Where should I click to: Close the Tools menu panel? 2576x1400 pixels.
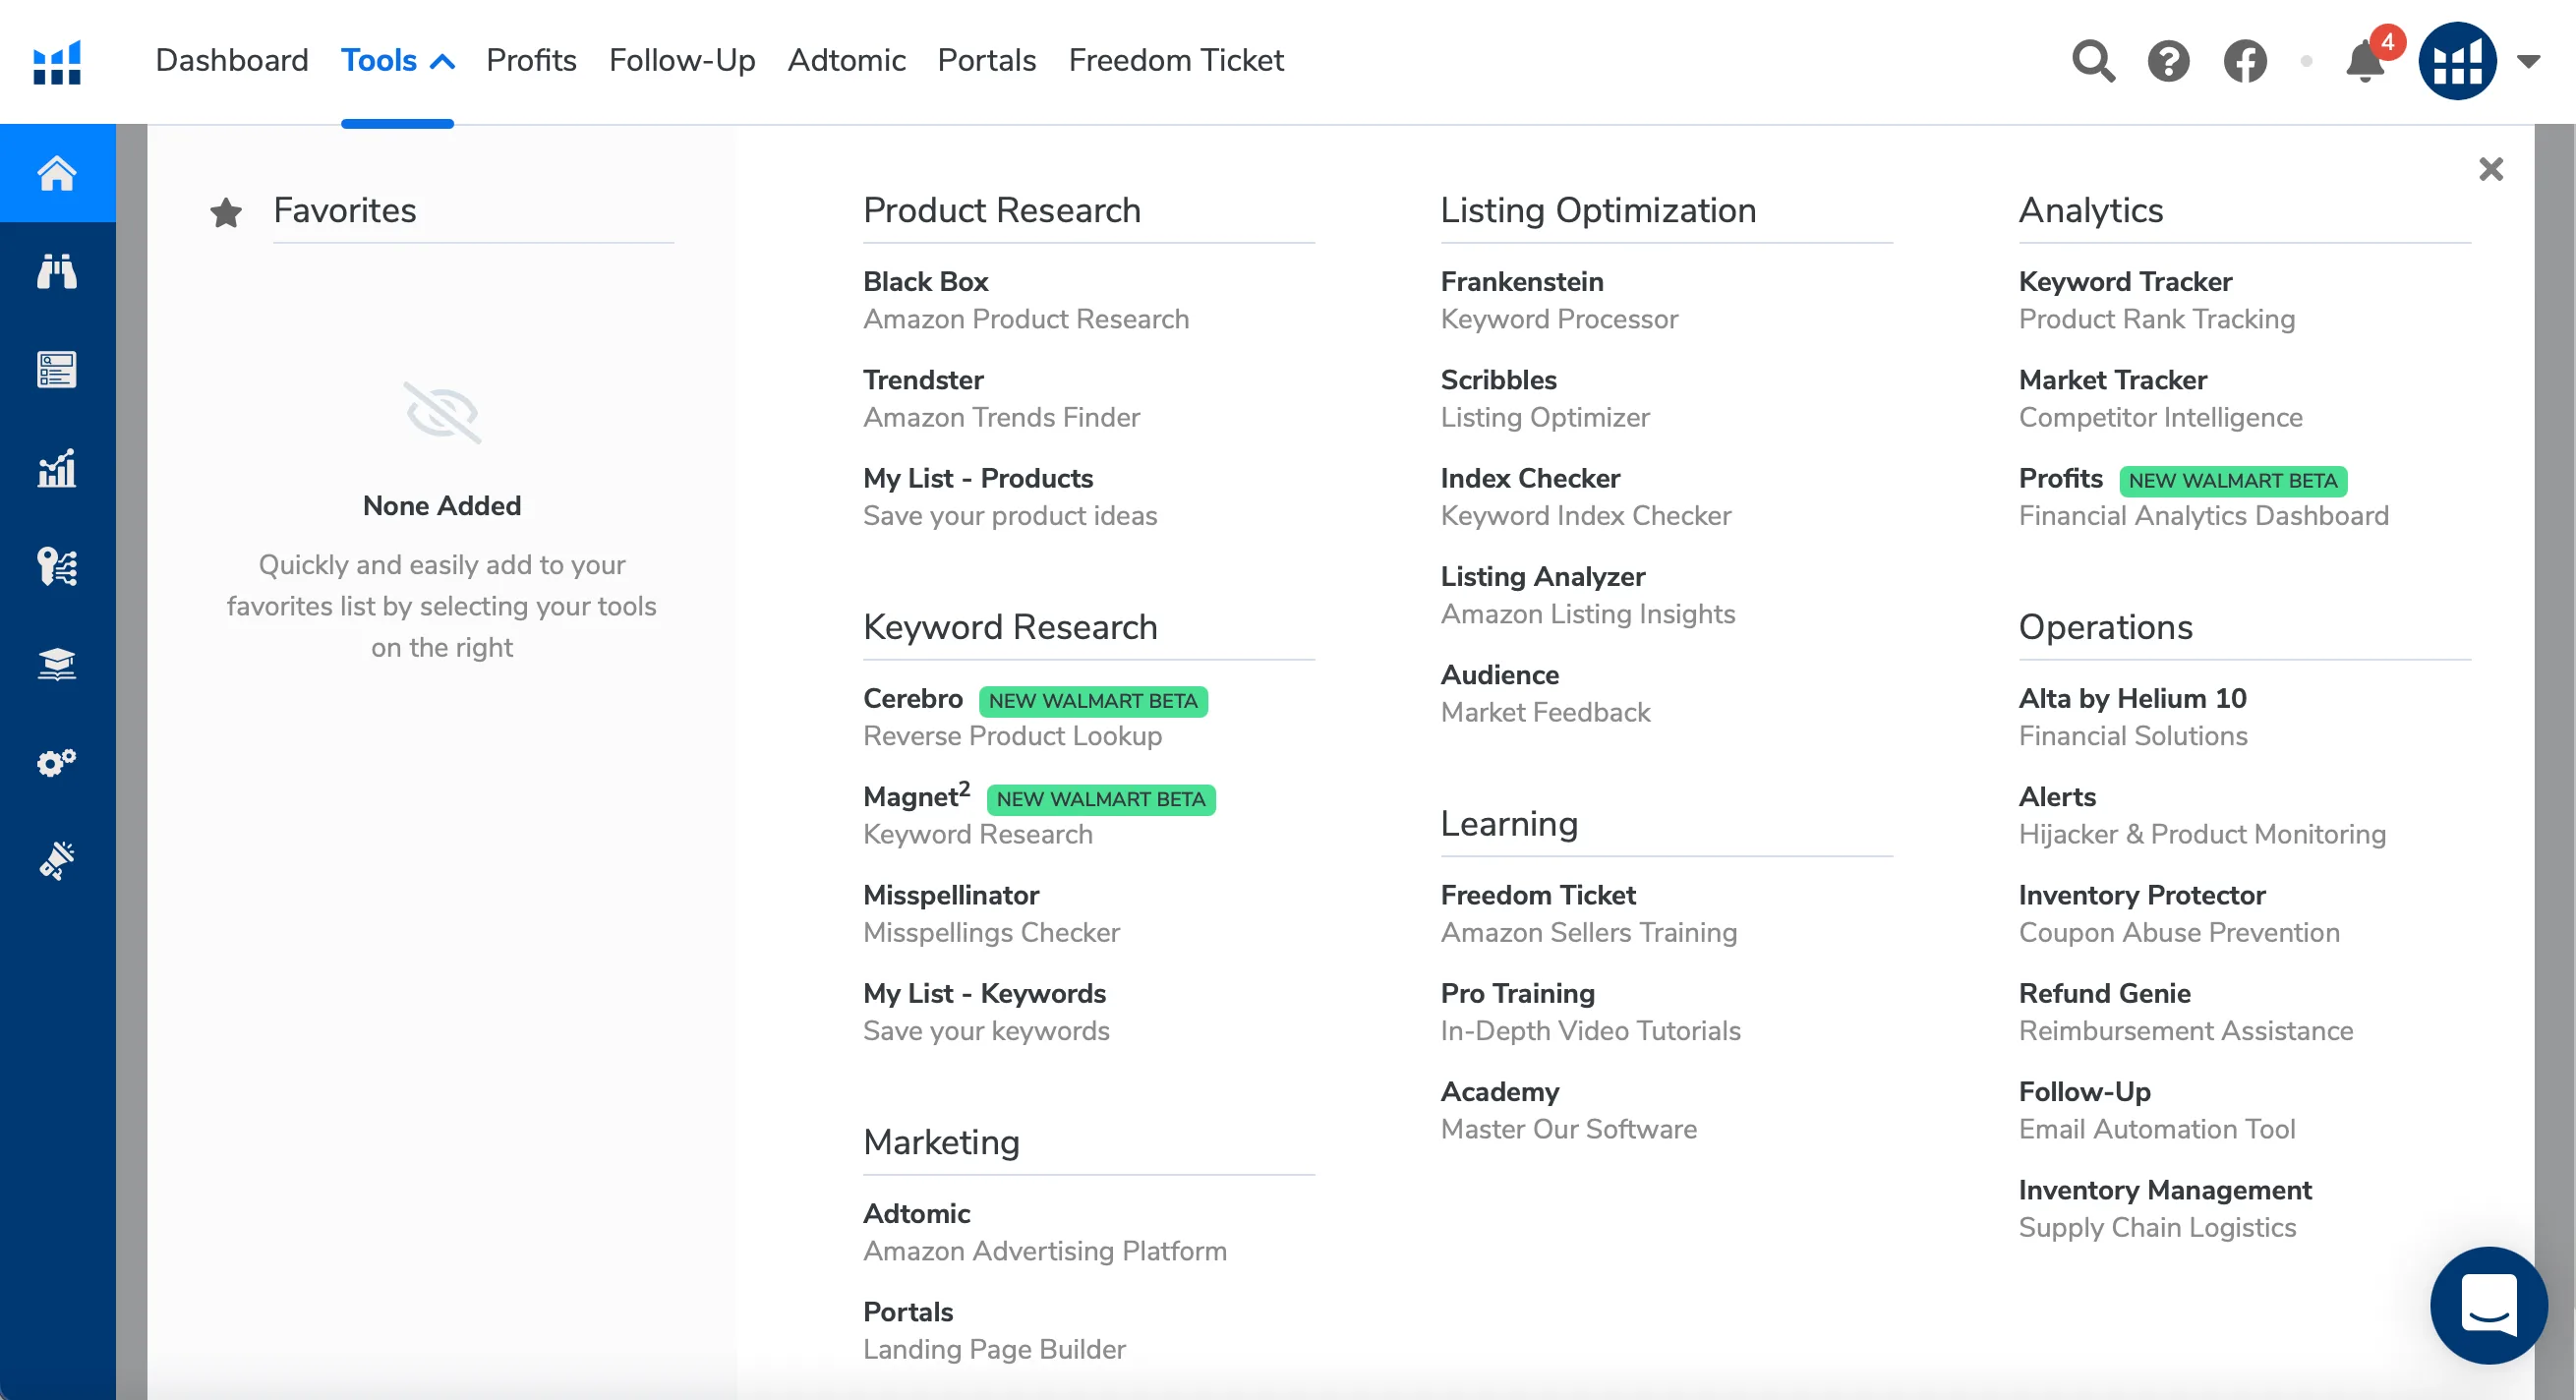click(2490, 169)
